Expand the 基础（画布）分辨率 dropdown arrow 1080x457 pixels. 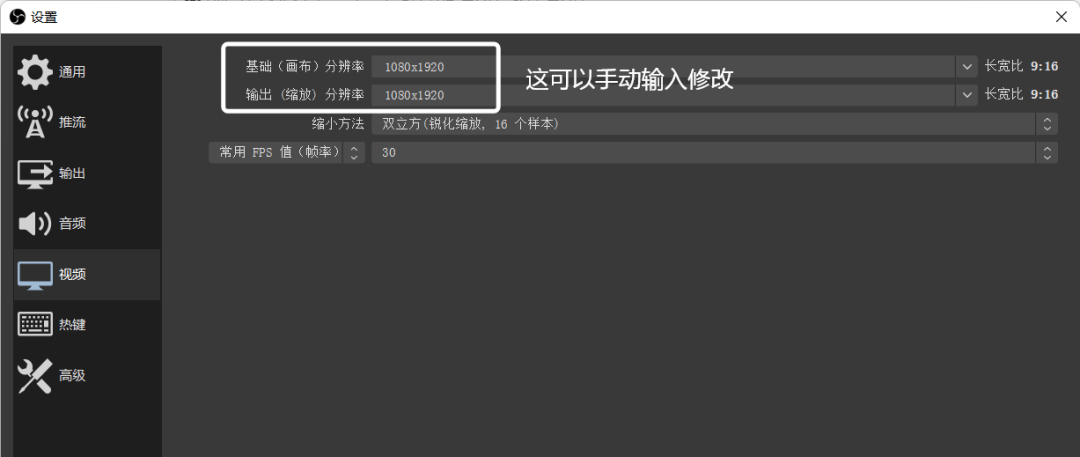(x=966, y=66)
